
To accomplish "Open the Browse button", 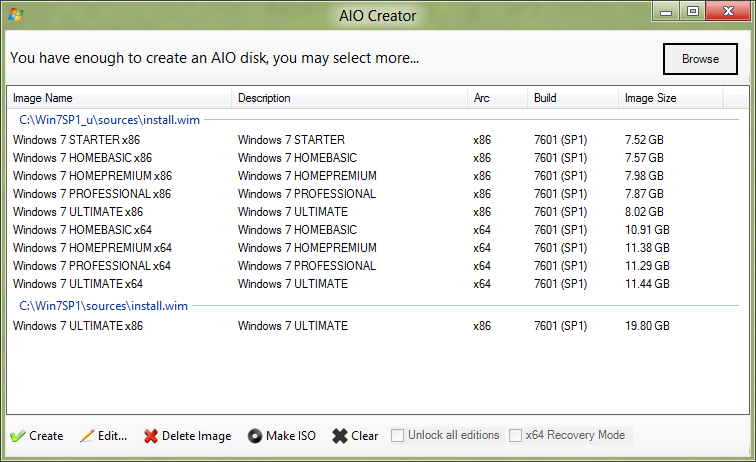I will point(700,59).
